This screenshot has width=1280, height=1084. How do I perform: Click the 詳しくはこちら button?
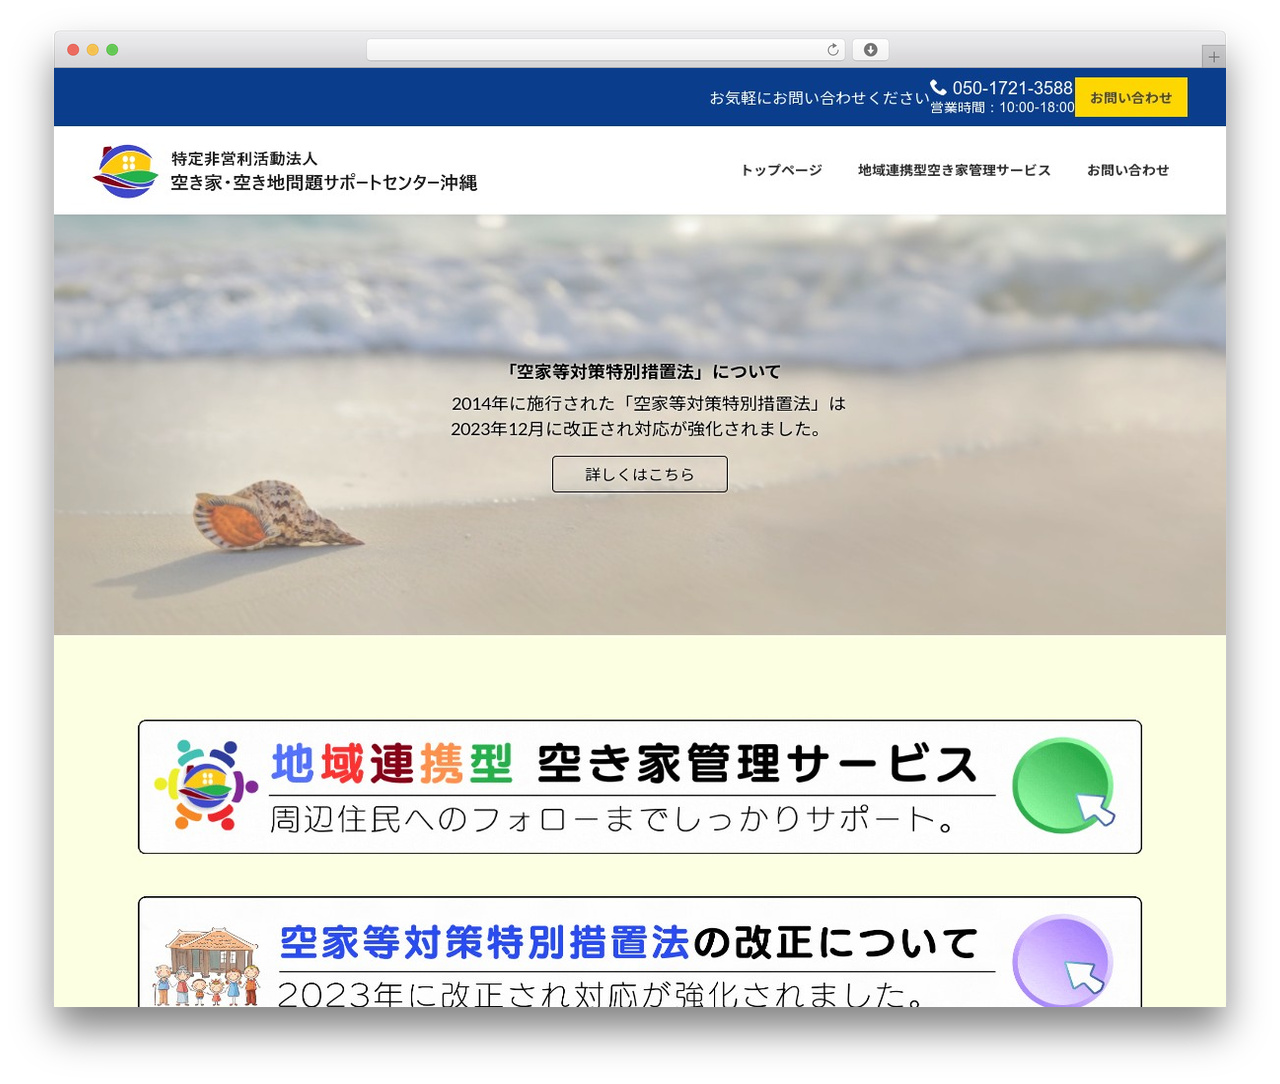640,474
